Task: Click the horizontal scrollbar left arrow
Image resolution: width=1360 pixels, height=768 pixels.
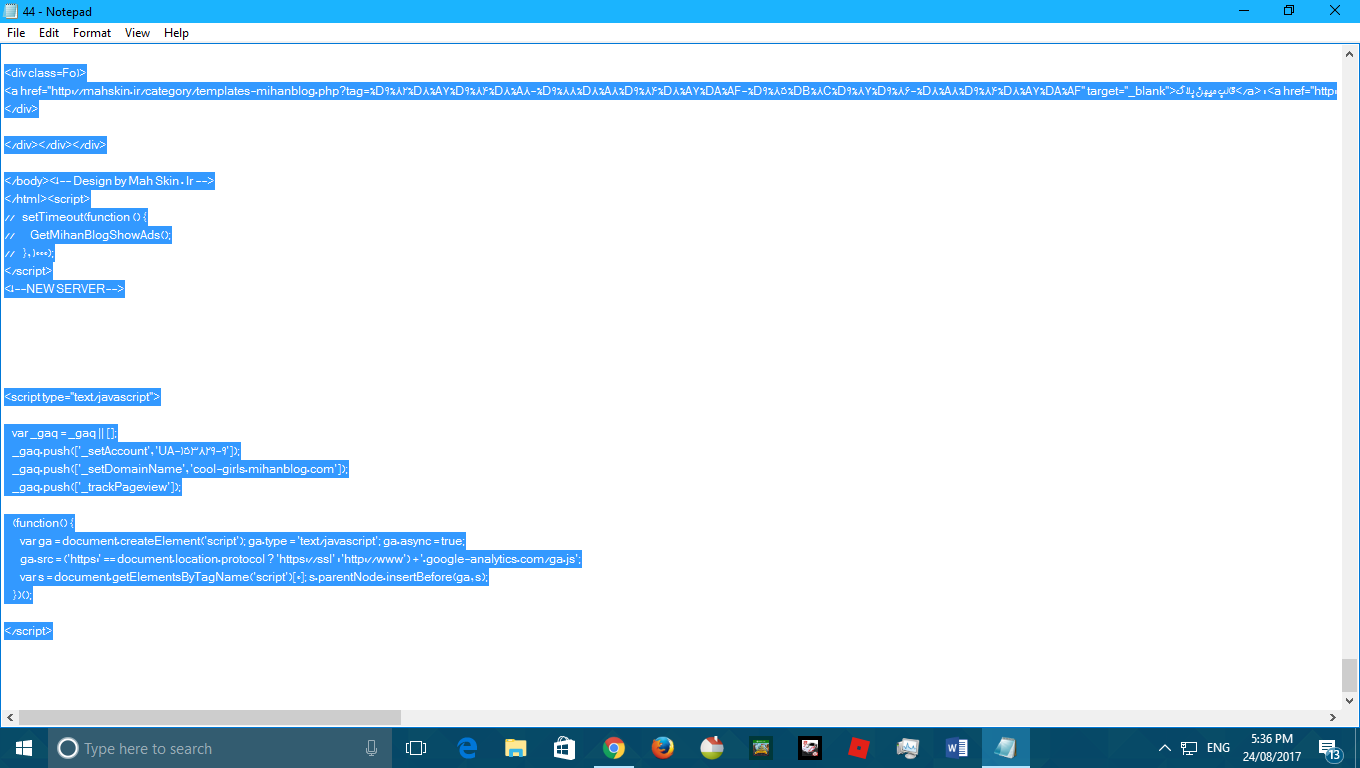Action: [x=9, y=718]
